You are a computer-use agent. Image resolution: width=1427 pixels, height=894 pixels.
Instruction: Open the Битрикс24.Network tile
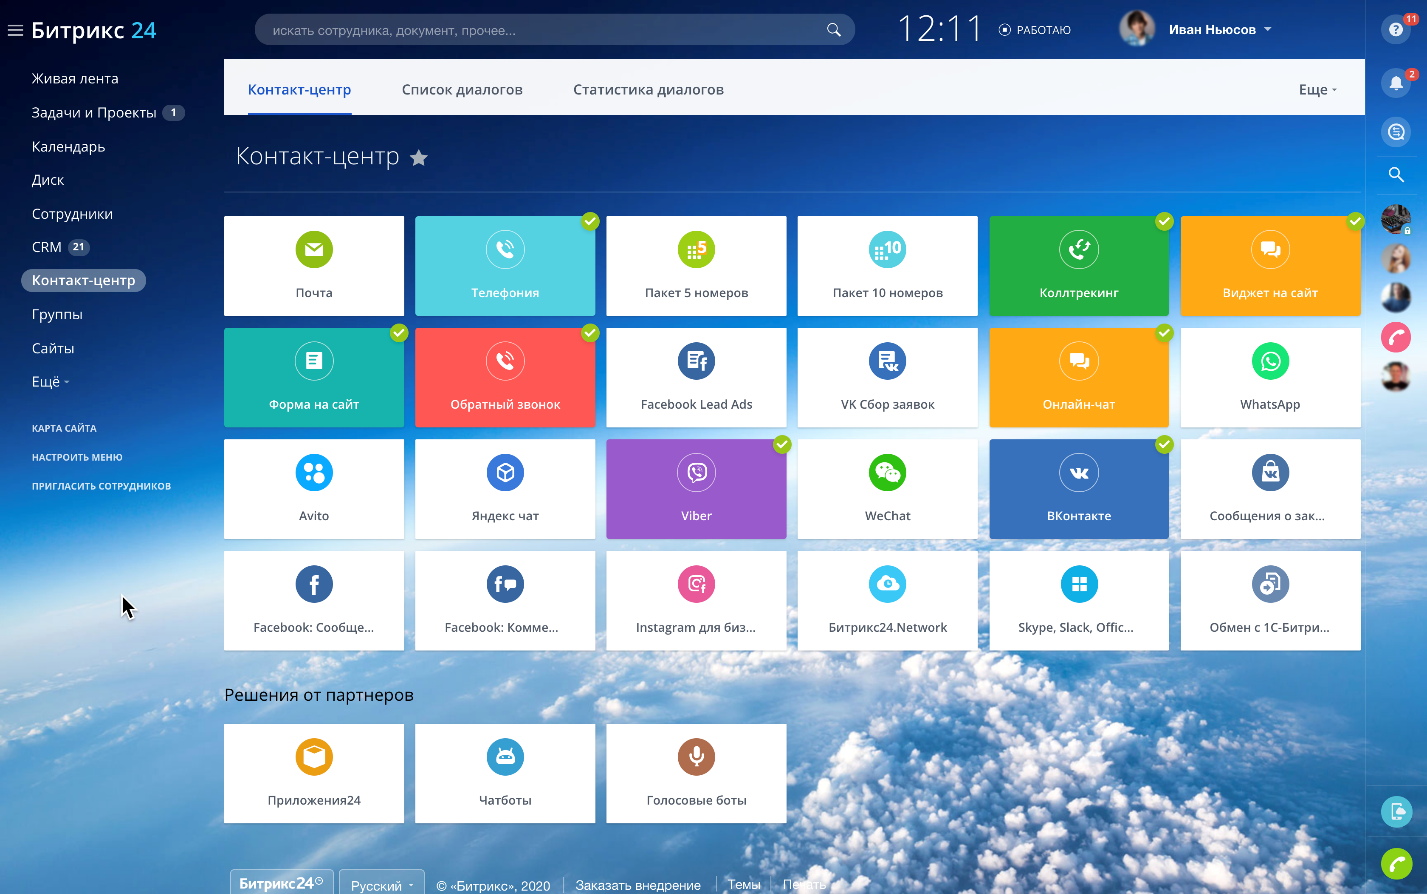click(x=888, y=601)
